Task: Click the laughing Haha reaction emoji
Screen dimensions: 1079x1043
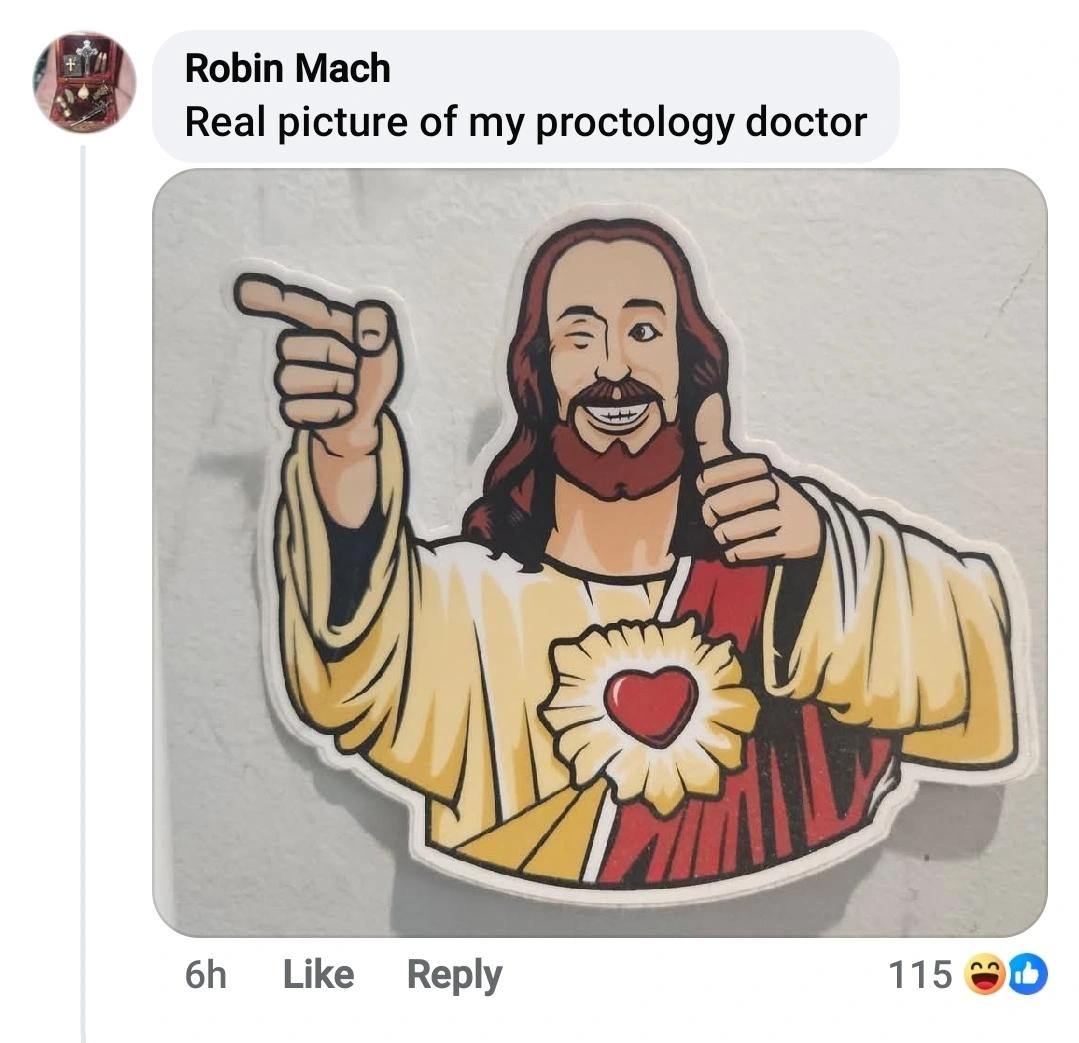Action: pos(984,975)
